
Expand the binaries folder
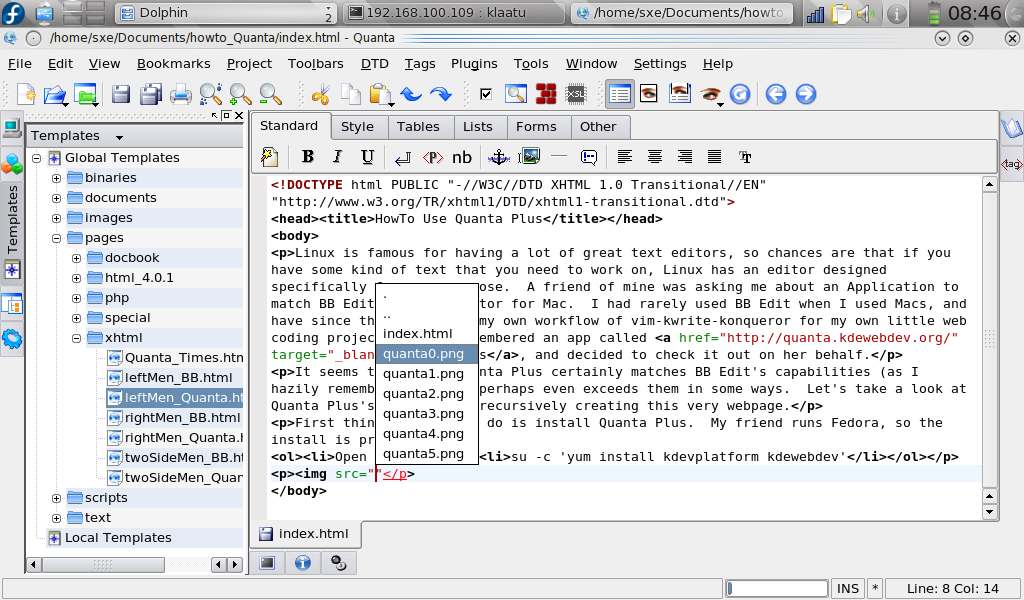57,178
